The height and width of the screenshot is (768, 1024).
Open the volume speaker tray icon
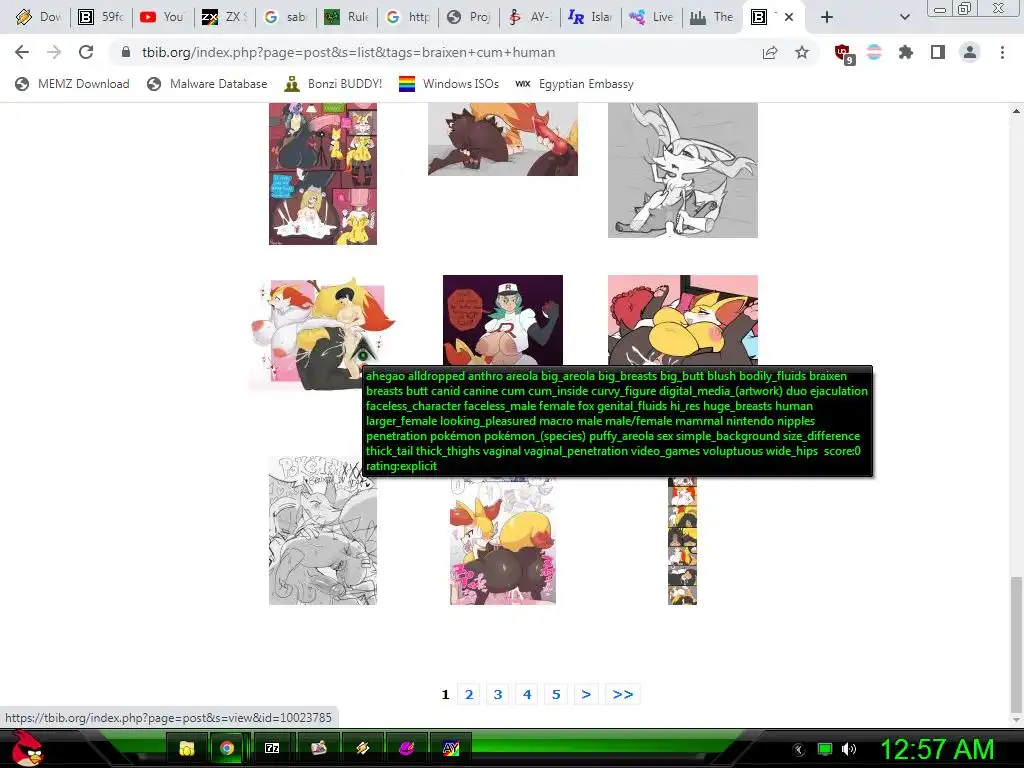(x=849, y=749)
